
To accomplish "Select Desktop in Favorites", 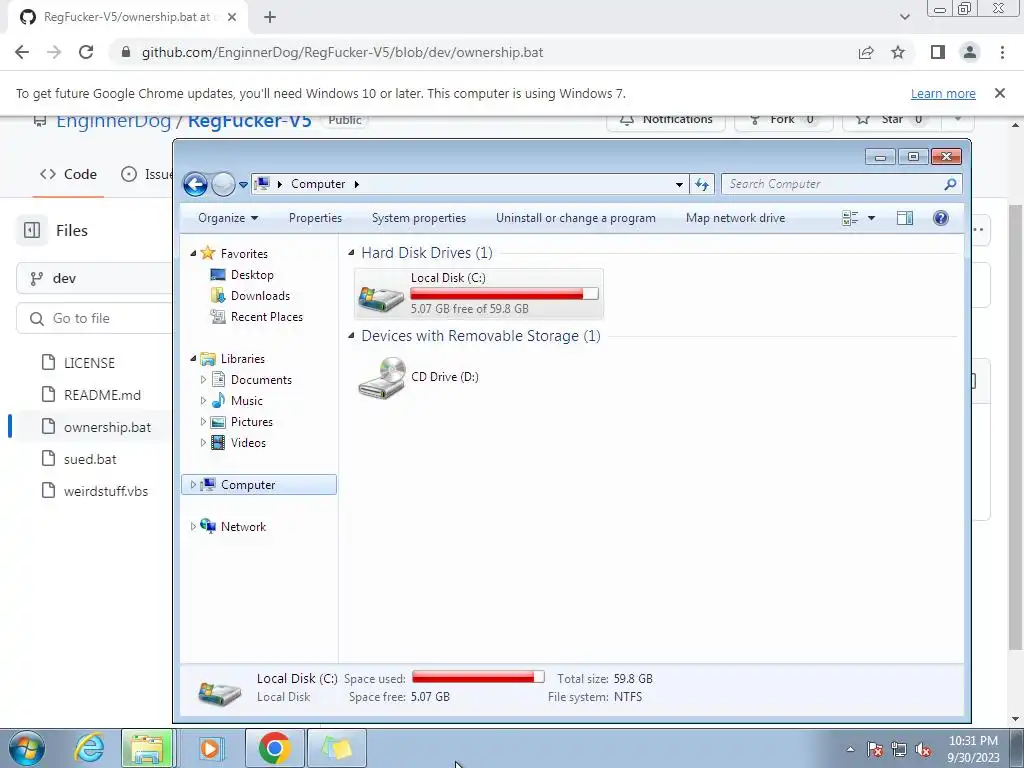I will tap(252, 275).
